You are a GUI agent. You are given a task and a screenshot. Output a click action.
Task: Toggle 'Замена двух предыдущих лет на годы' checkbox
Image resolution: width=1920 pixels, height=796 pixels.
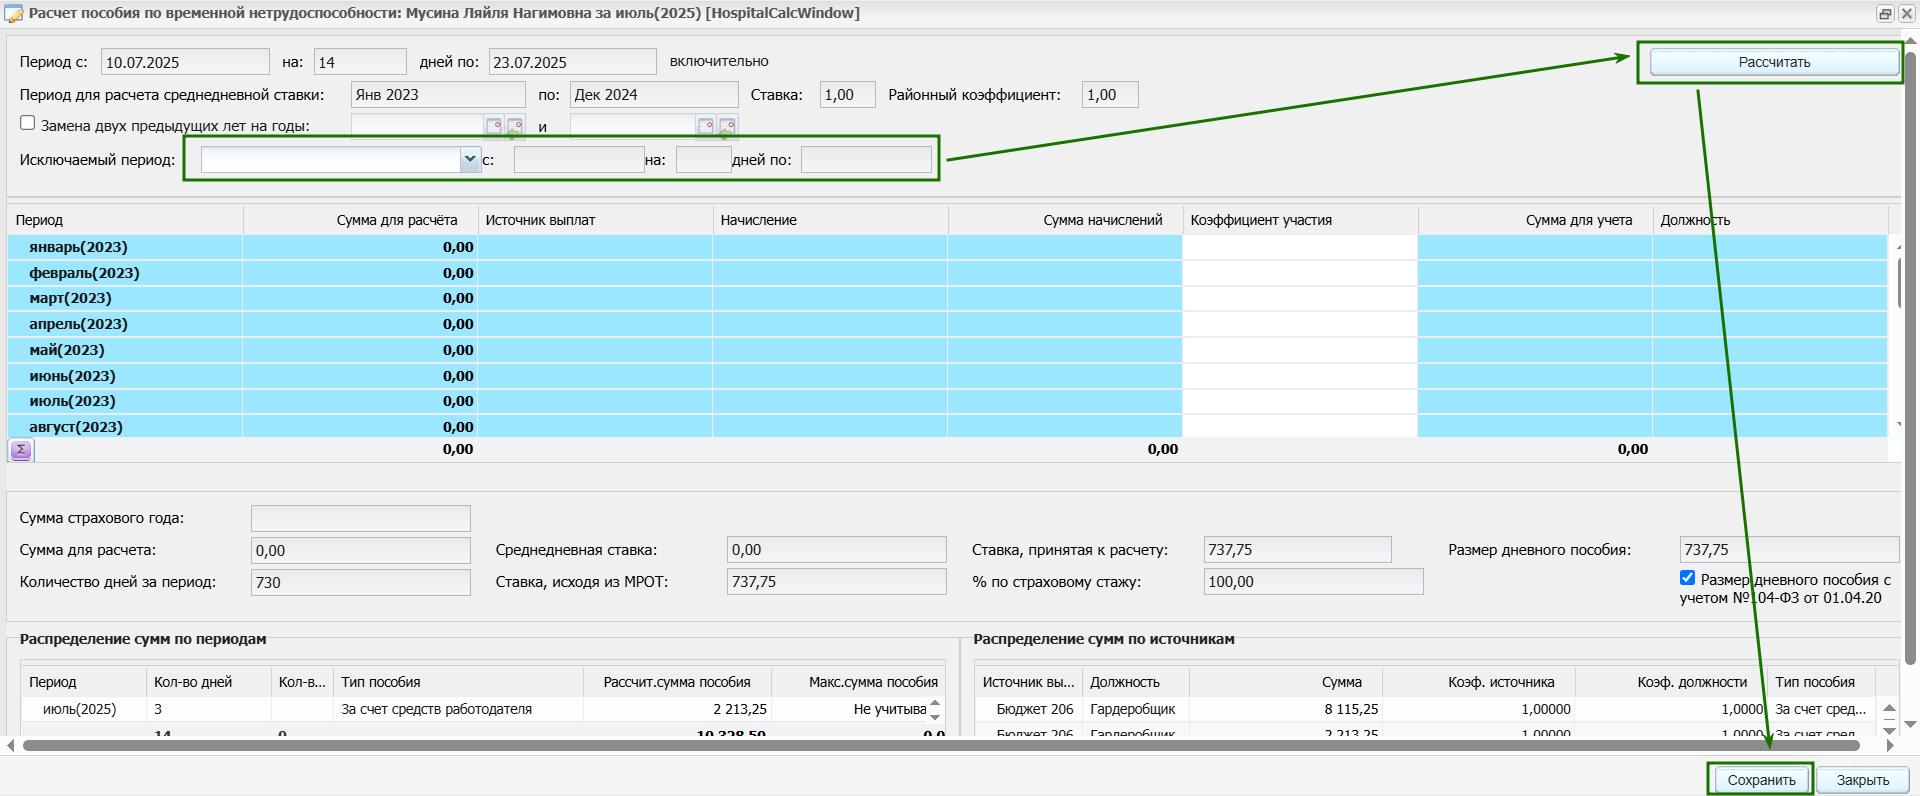(28, 123)
